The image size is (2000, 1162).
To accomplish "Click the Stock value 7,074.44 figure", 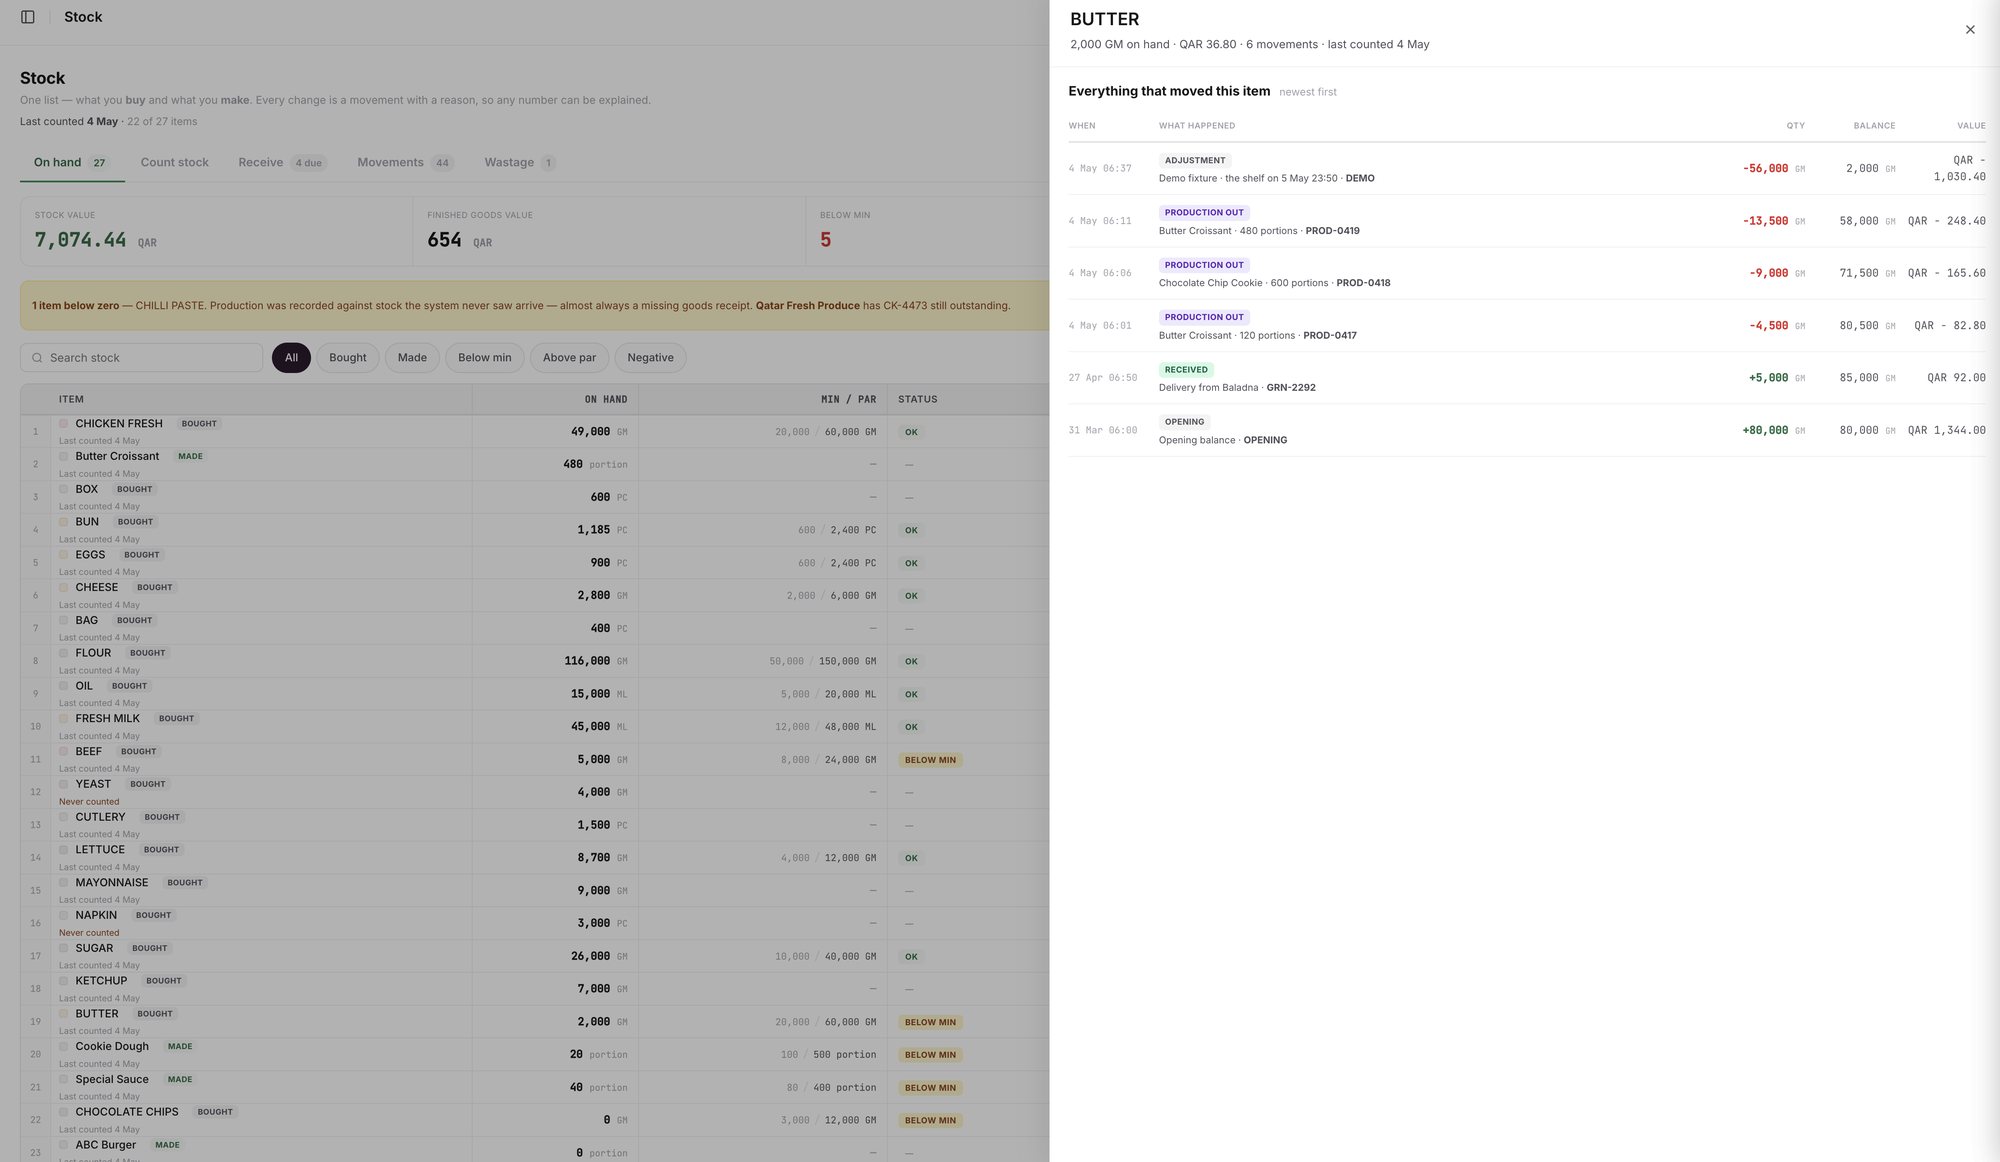I will [x=80, y=240].
